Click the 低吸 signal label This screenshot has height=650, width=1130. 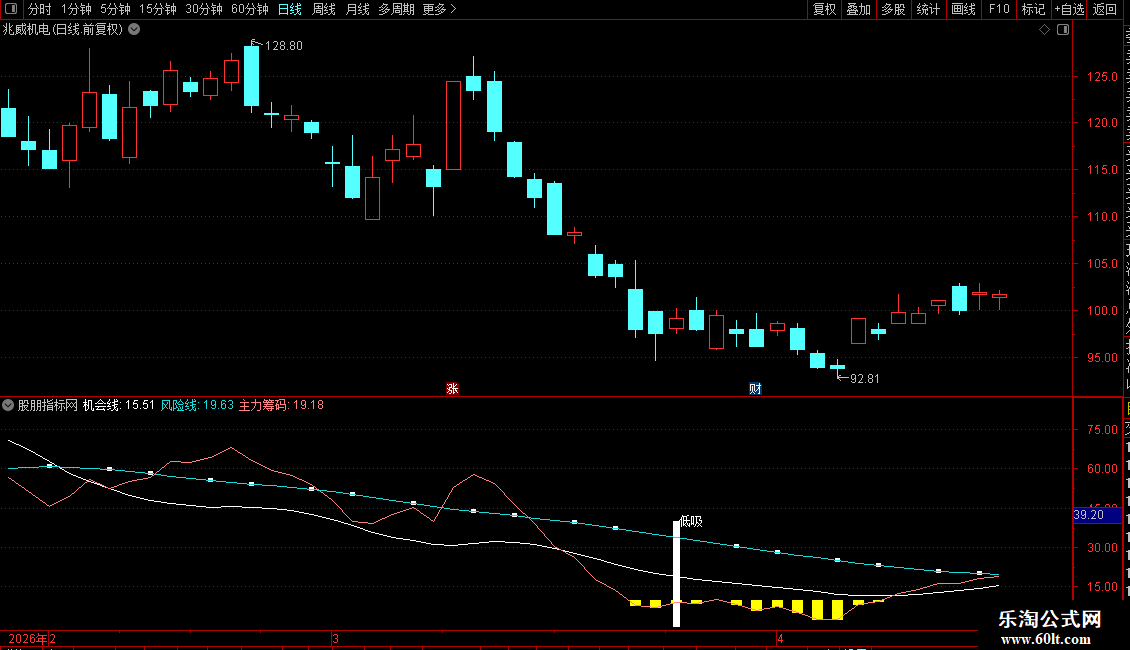(x=691, y=521)
